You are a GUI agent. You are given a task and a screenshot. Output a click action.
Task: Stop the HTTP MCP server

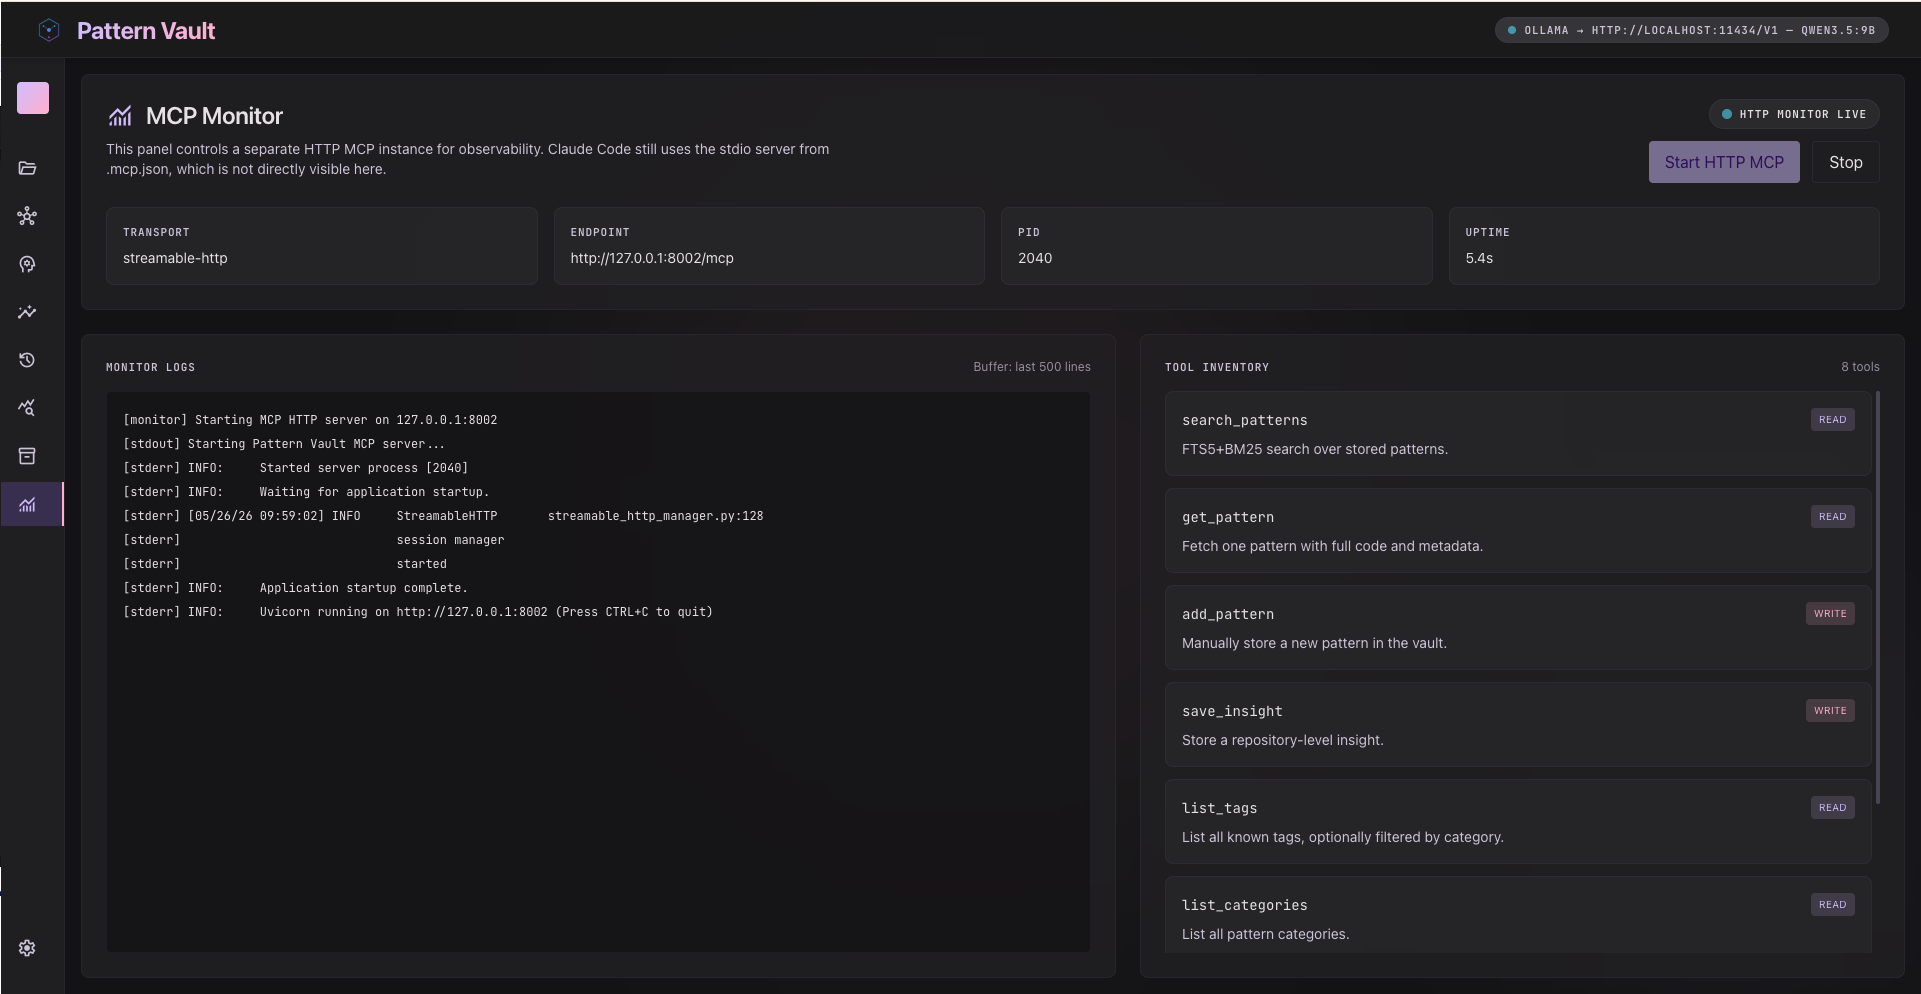[x=1845, y=162]
